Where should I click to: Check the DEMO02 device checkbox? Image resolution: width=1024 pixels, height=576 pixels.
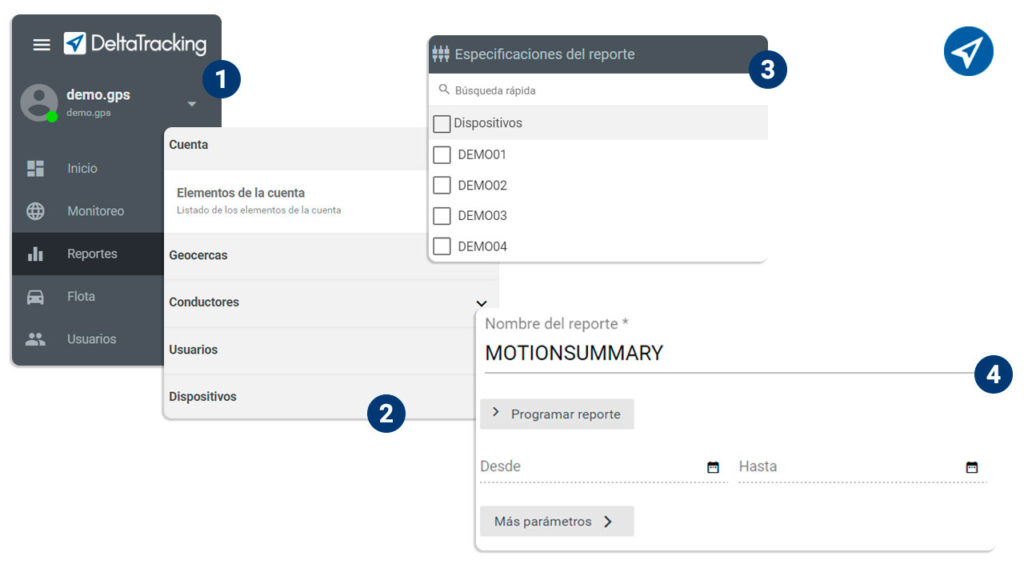(442, 185)
